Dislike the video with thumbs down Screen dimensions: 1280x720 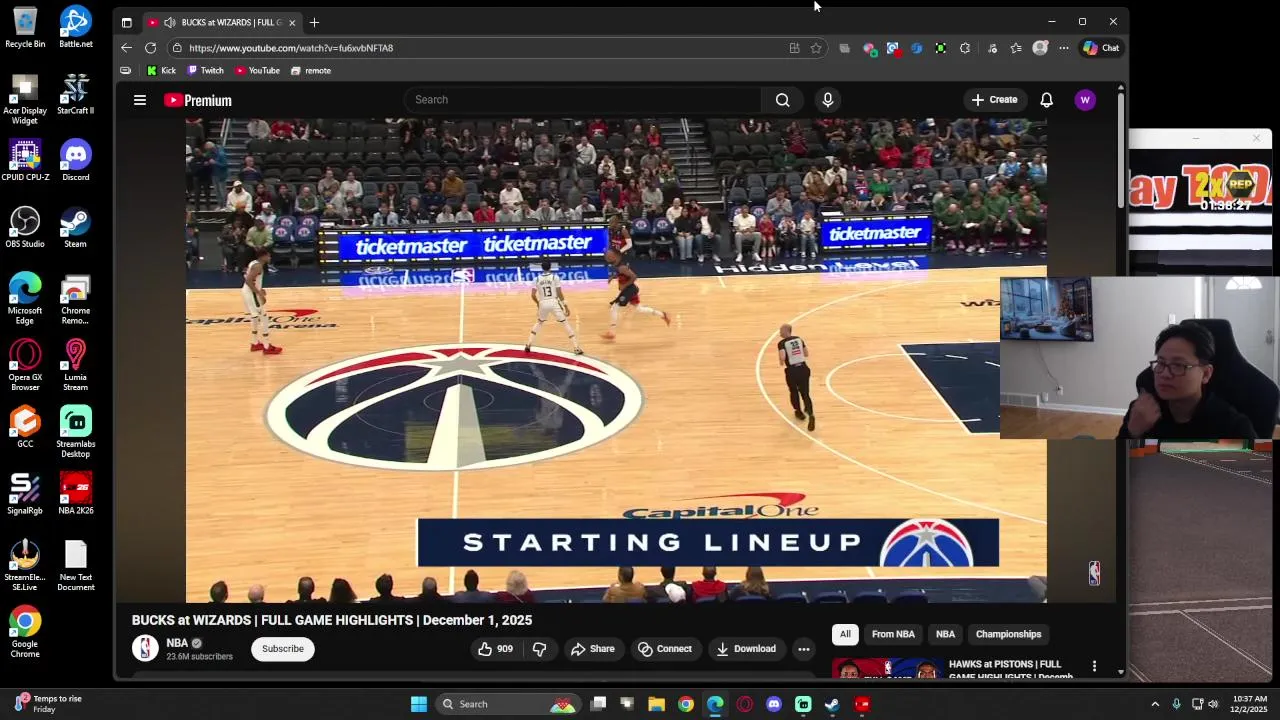(x=539, y=649)
